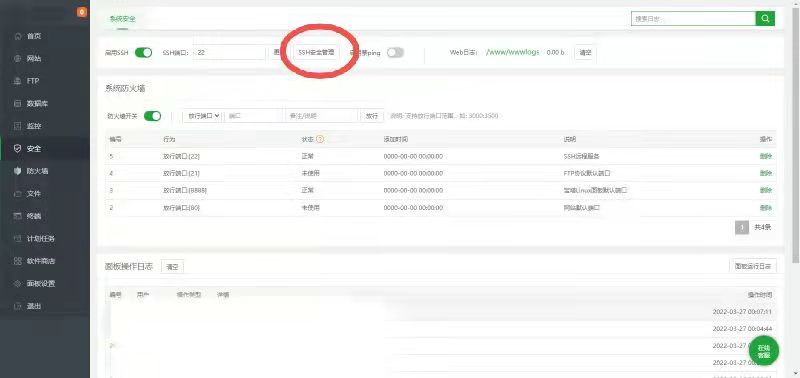
Task: Click the orange help icon beside 状态
Action: [320, 139]
